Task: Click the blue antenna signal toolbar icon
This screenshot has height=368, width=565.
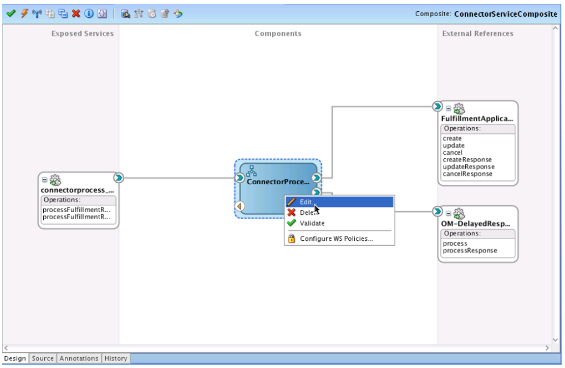Action: tap(37, 14)
